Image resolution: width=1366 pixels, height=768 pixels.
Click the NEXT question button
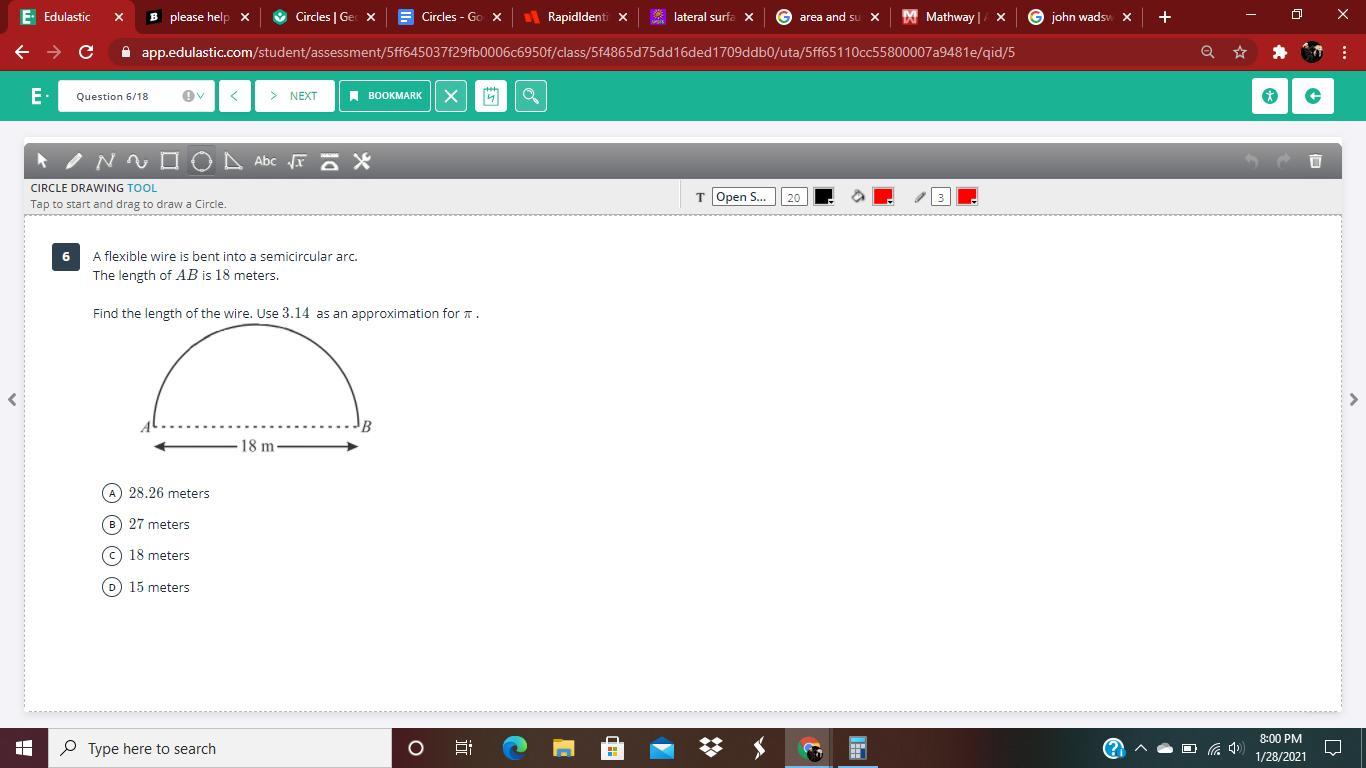point(295,96)
